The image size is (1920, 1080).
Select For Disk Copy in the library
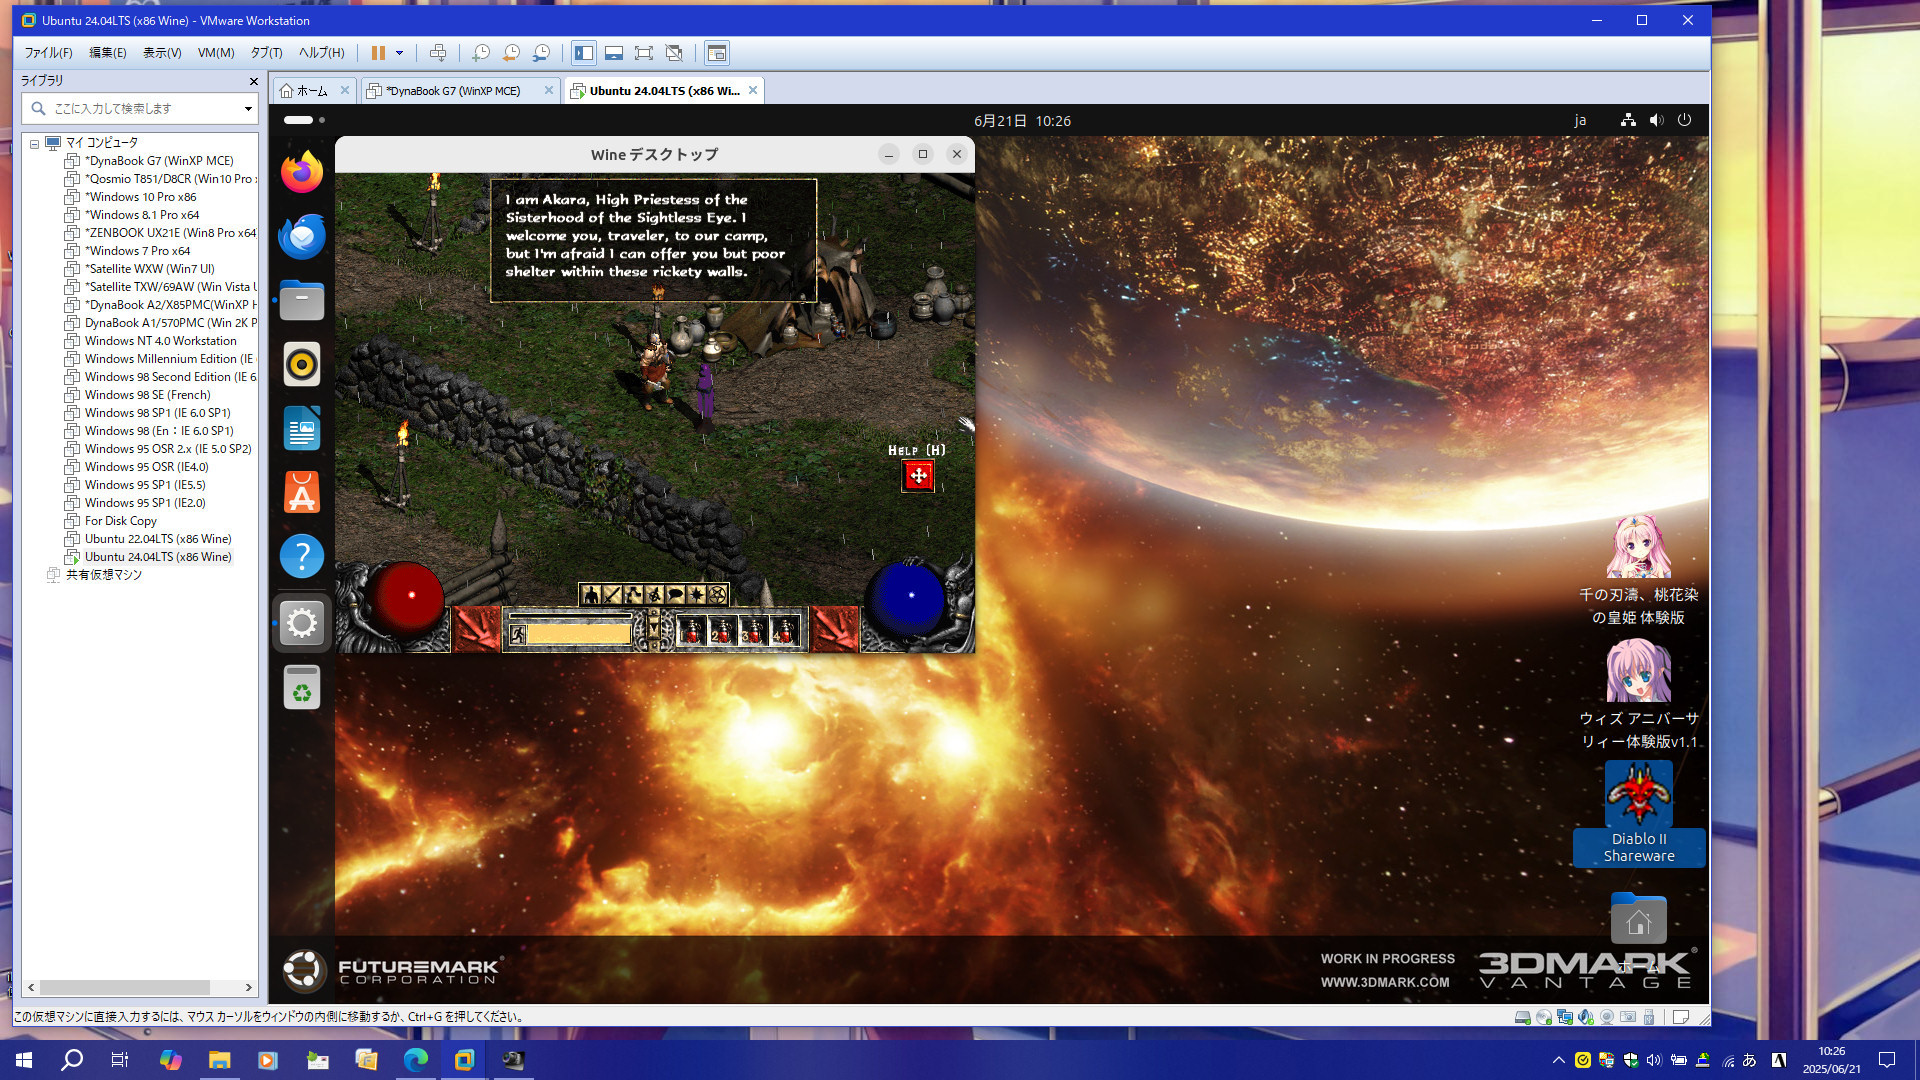tap(120, 521)
